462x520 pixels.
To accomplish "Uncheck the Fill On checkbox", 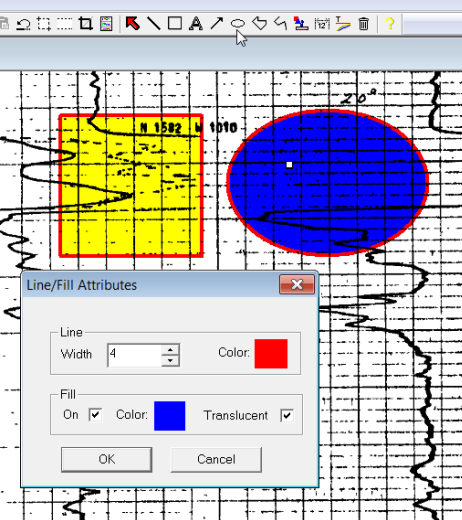I will pyautogui.click(x=95, y=415).
